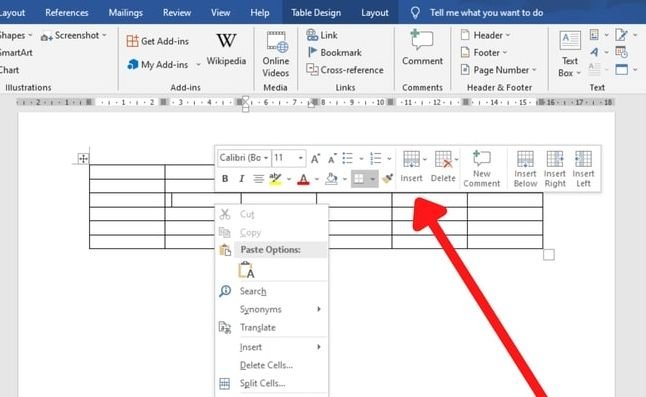Click the paragraph alignment icon
Image resolution: width=646 pixels, height=397 pixels.
click(x=258, y=179)
